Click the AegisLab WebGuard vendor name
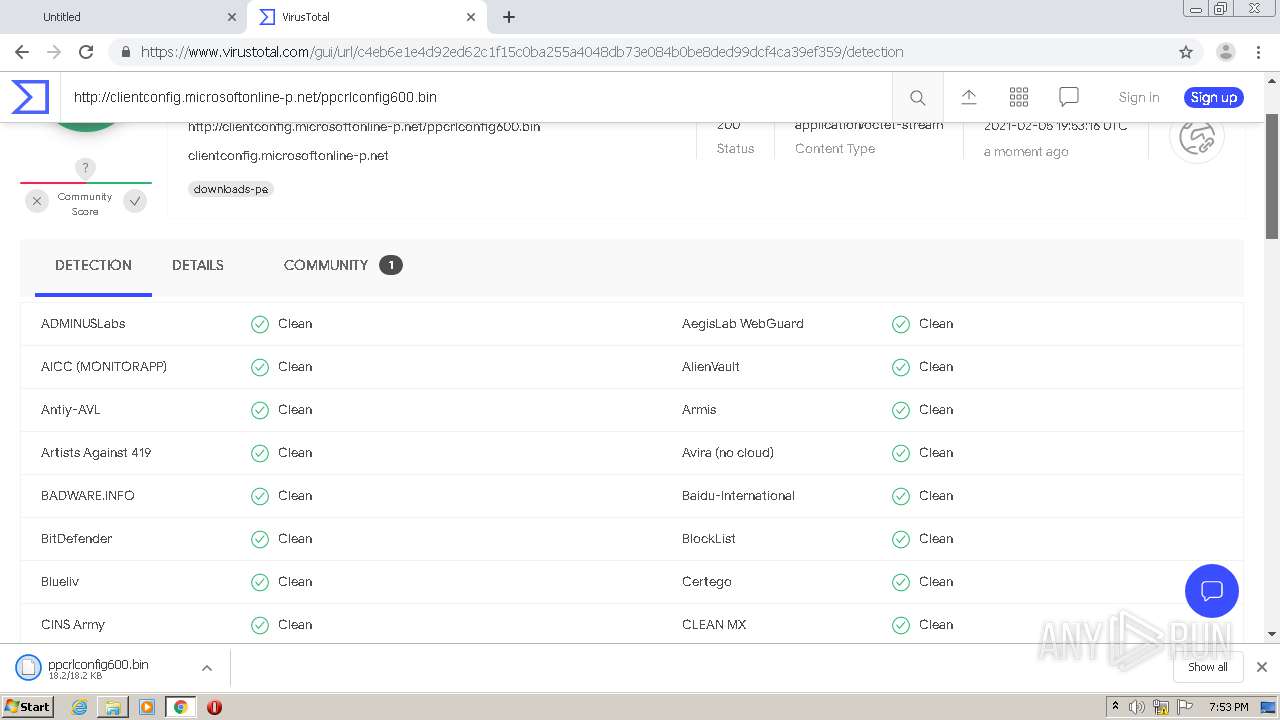This screenshot has width=1280, height=720. 743,324
